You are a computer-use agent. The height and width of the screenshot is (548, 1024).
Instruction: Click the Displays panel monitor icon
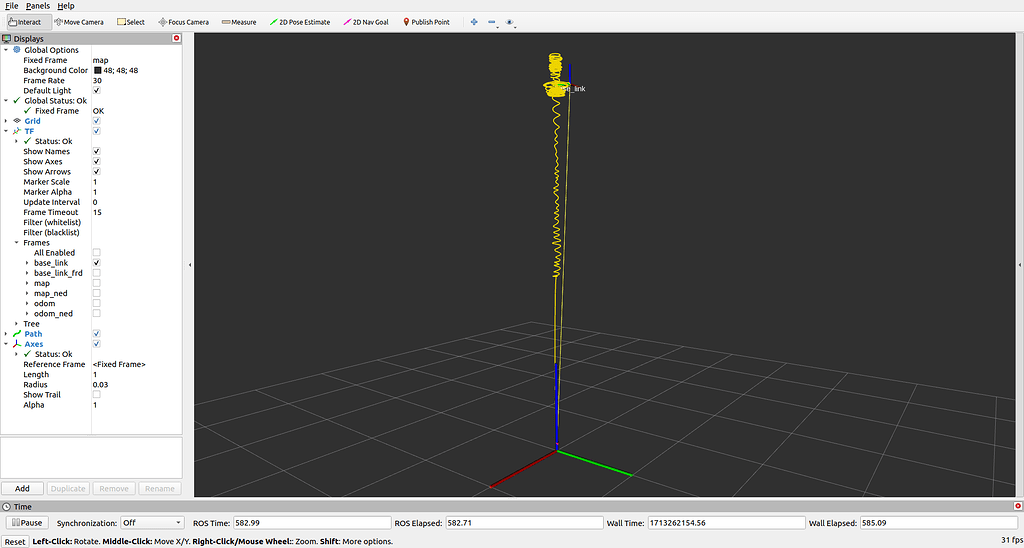(x=7, y=39)
